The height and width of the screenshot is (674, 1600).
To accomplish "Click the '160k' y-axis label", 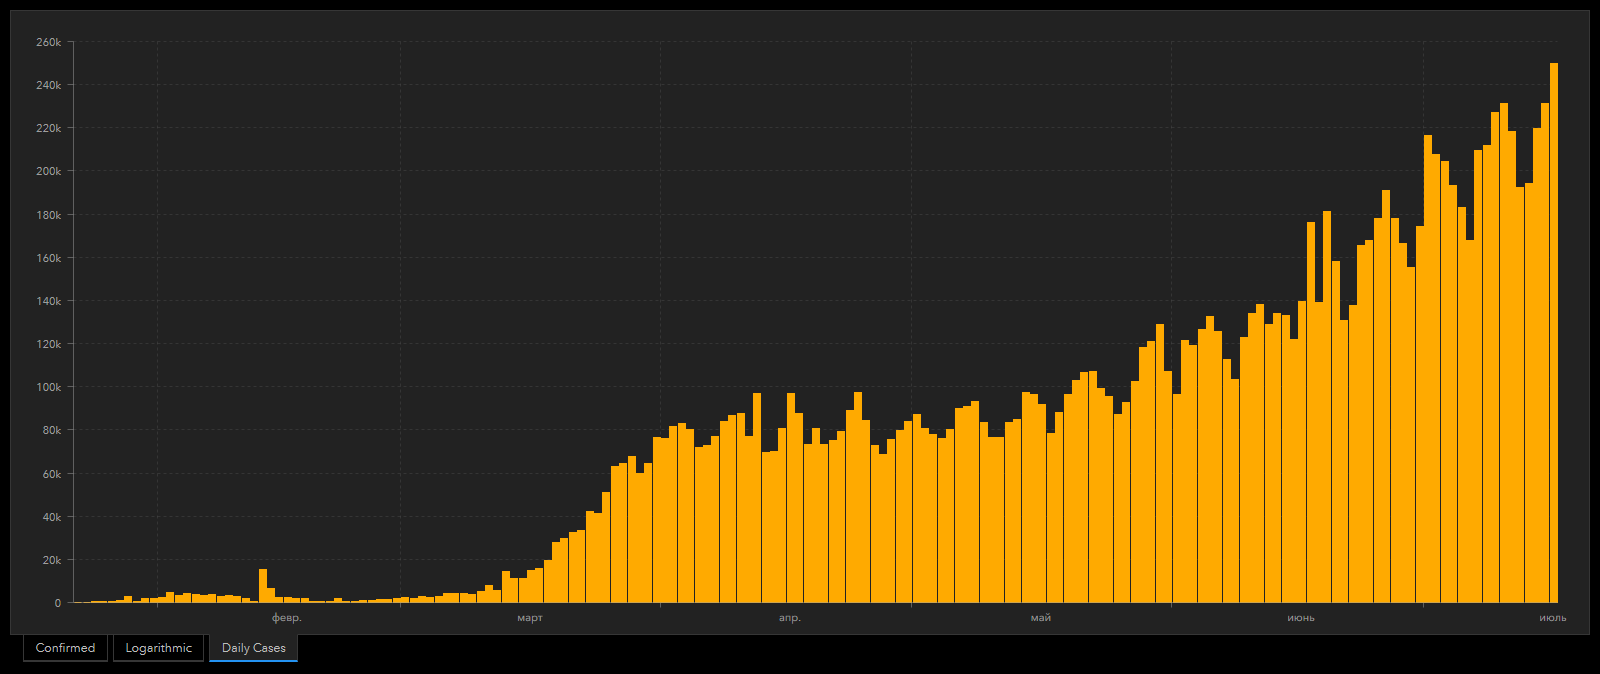I will [49, 258].
